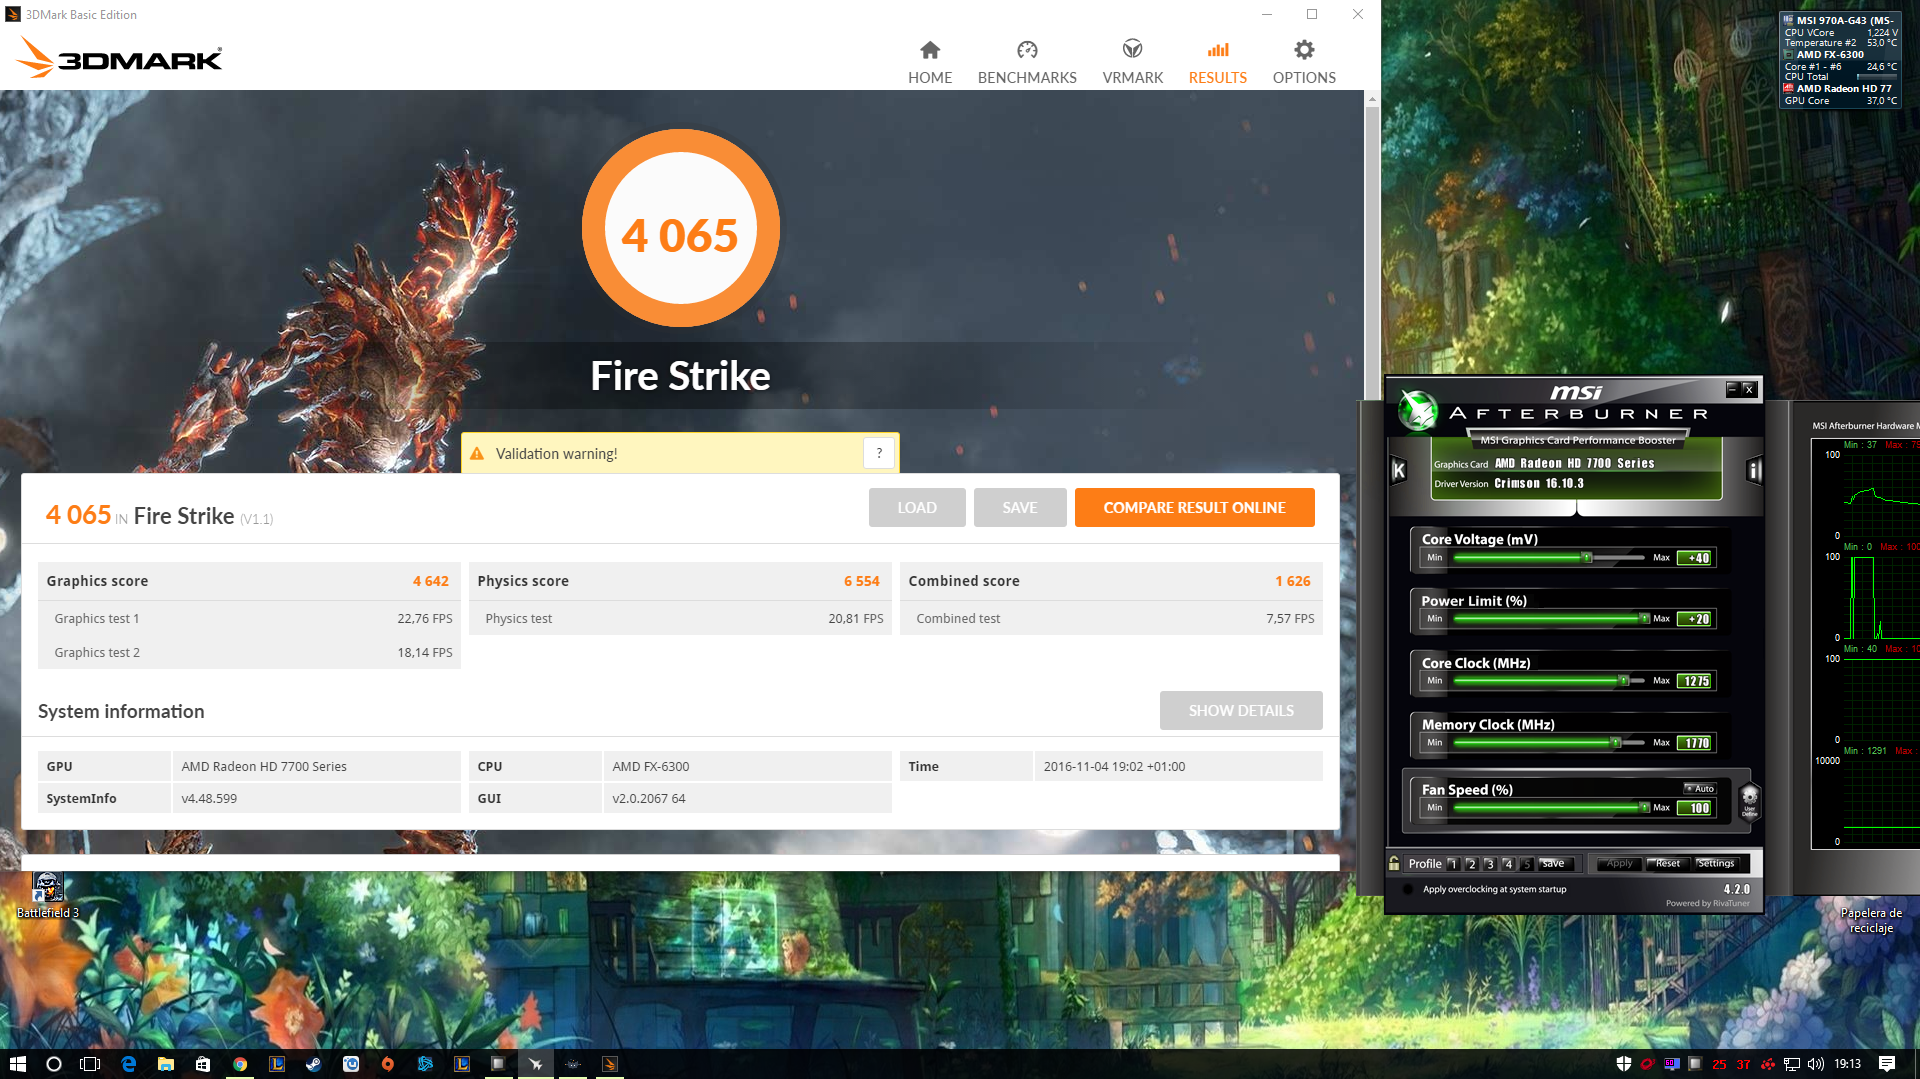1920x1079 pixels.
Task: Toggle the fan speed Auto button
Action: pos(1700,789)
